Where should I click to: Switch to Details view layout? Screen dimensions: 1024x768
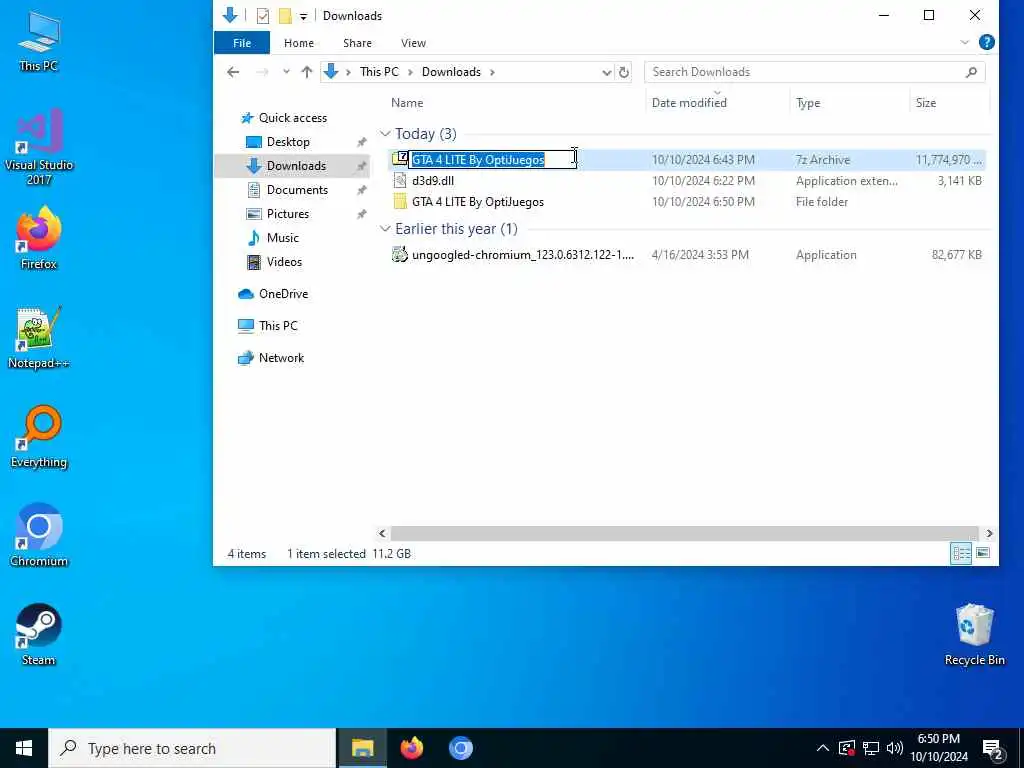(x=961, y=554)
